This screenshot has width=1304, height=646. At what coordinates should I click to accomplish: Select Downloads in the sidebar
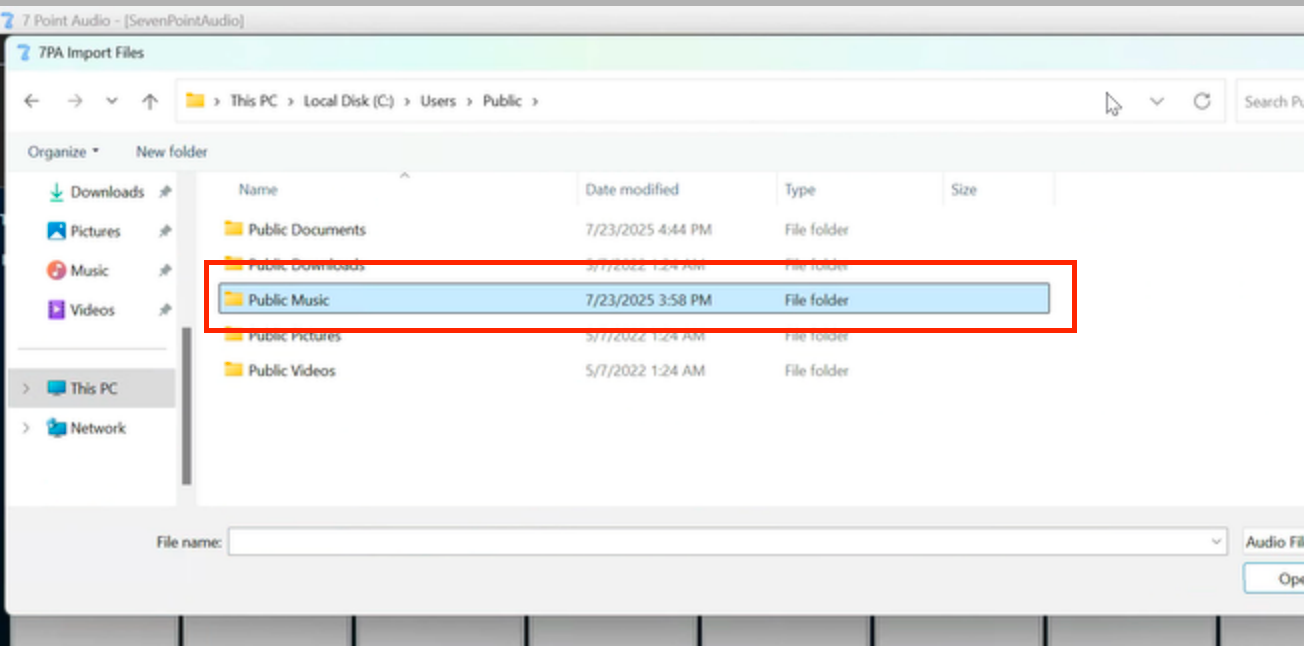106,192
